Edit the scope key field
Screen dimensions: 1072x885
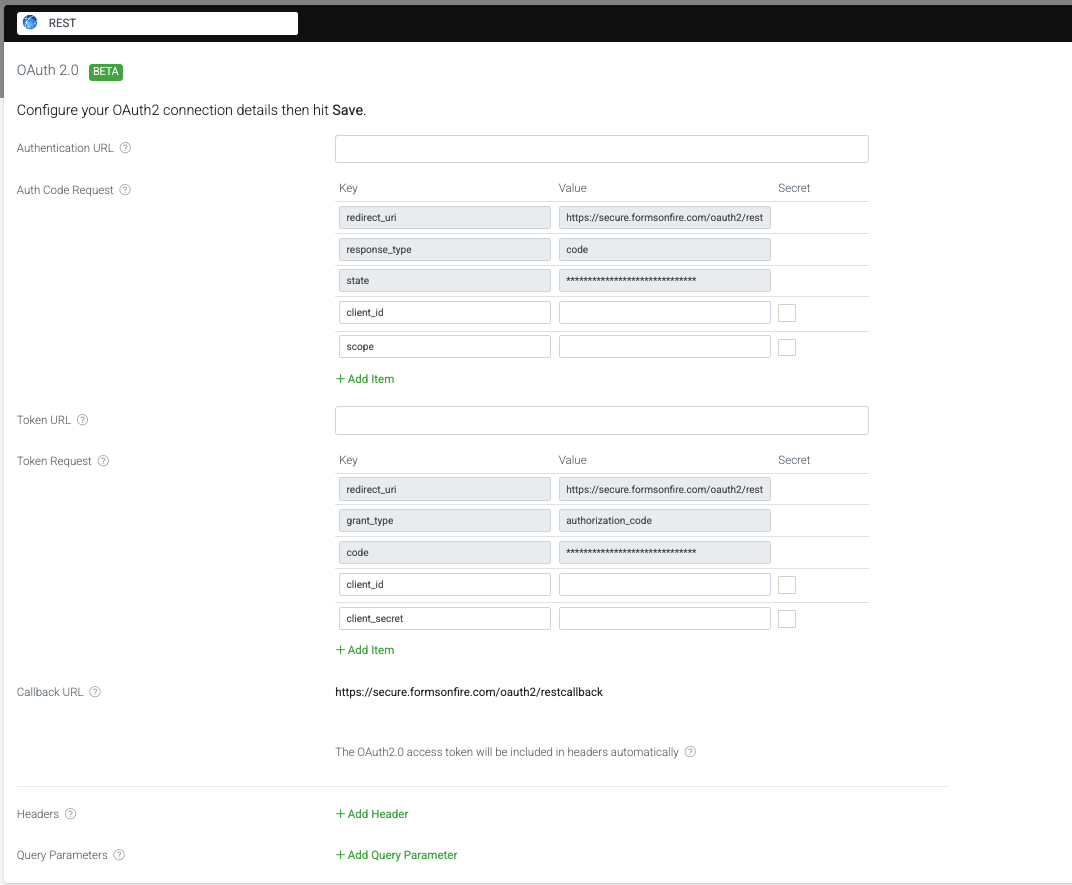click(444, 347)
